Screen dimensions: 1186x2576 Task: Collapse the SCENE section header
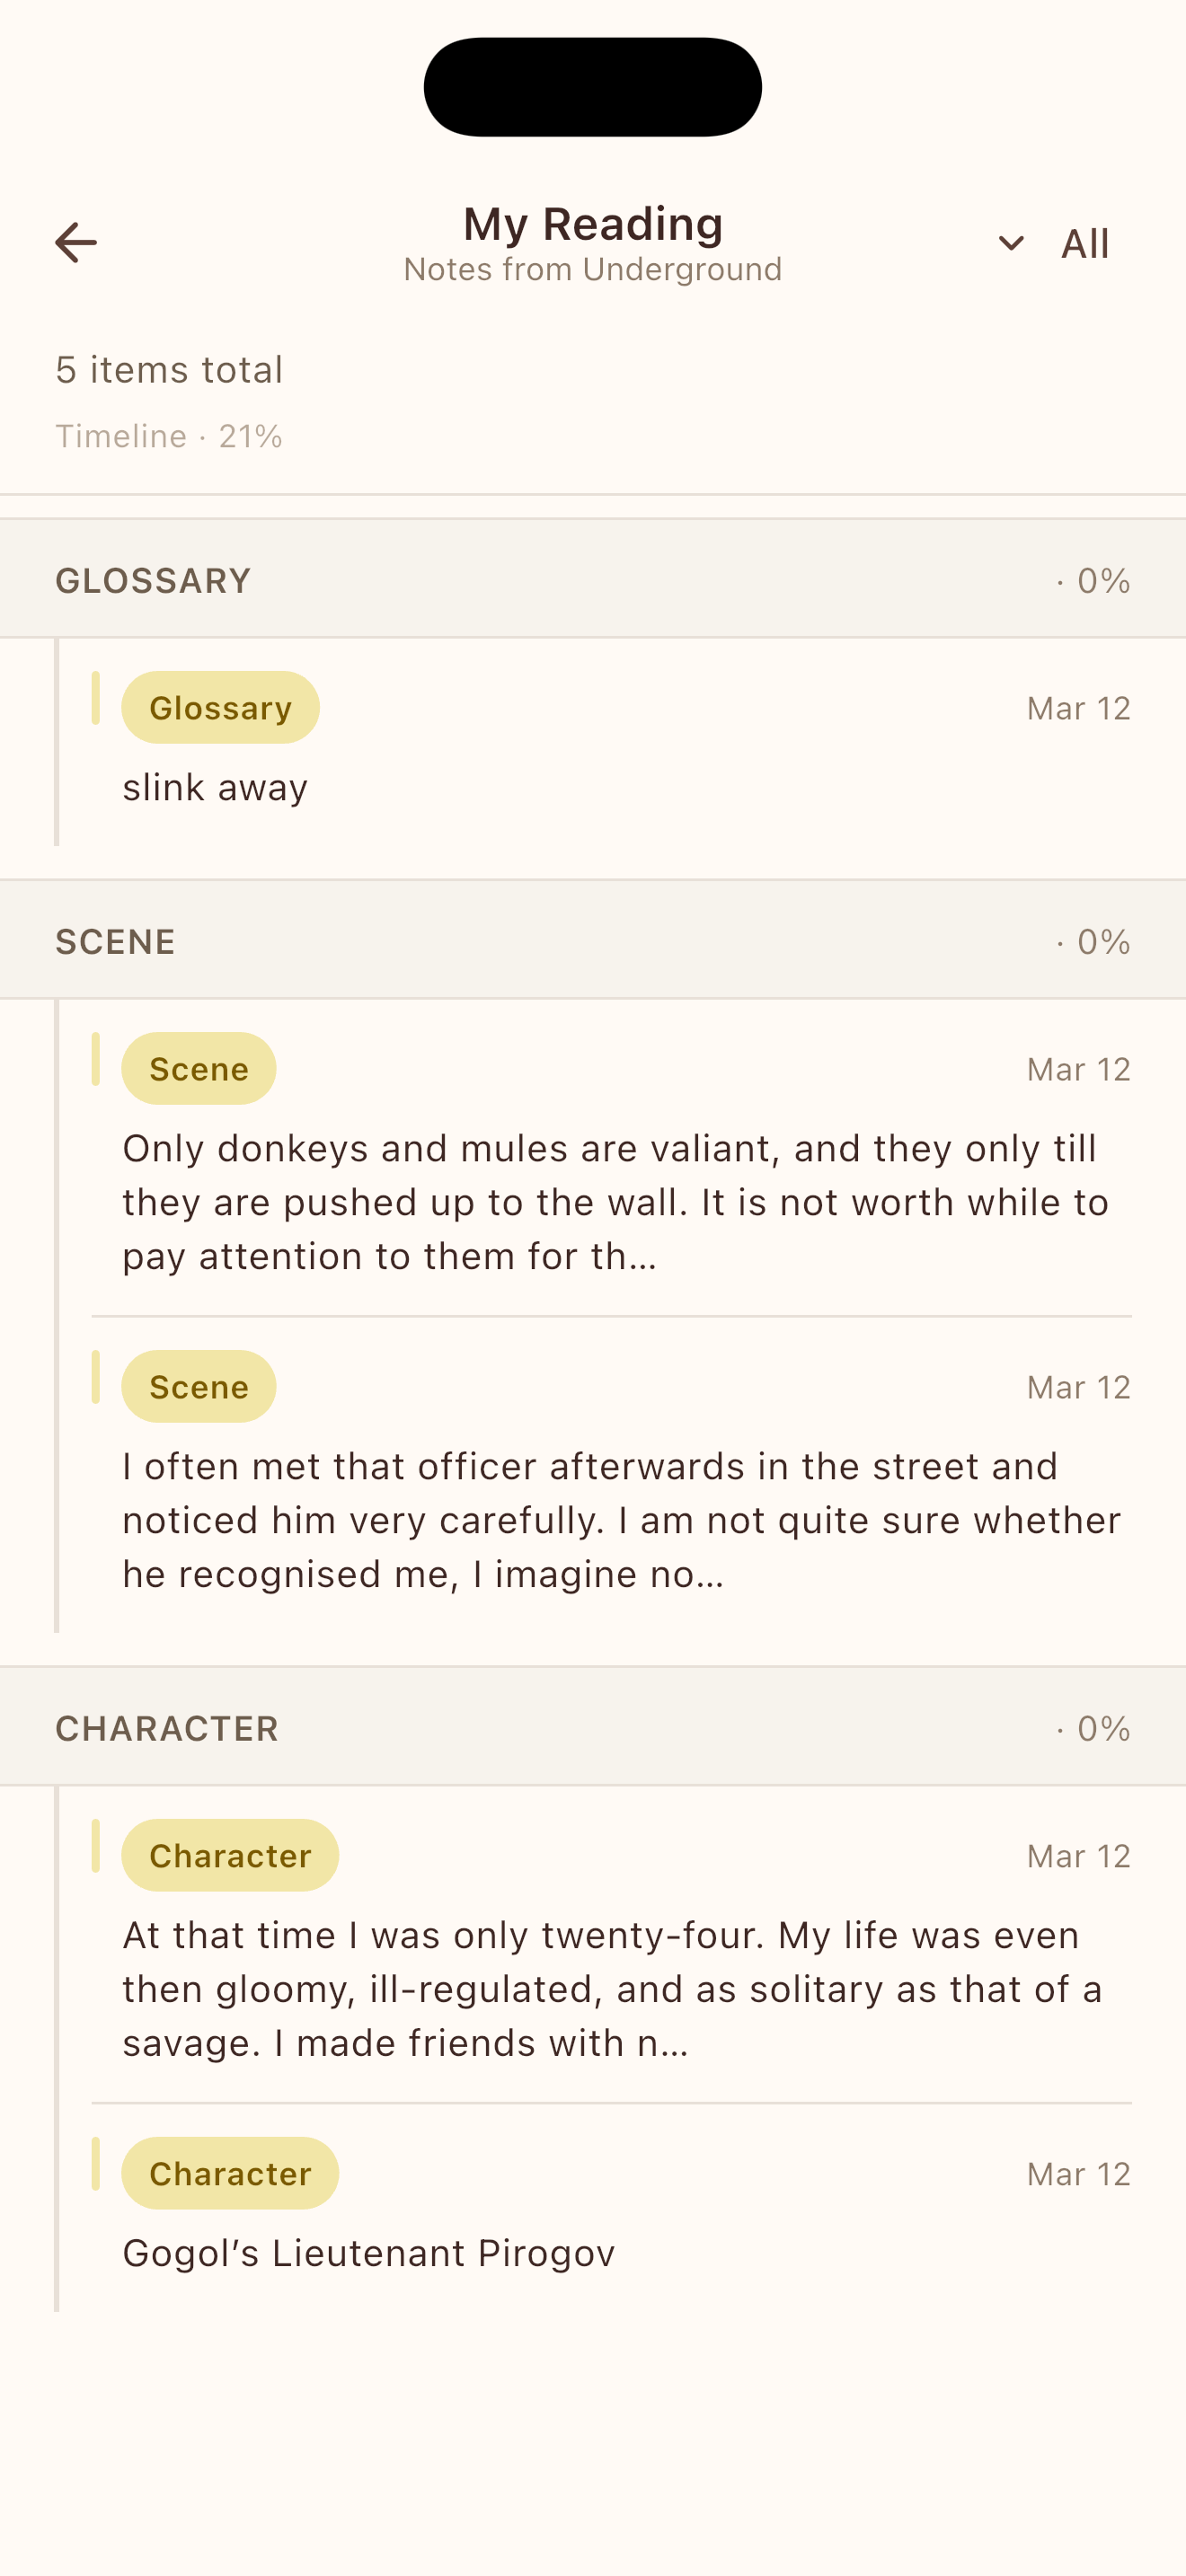pos(115,940)
